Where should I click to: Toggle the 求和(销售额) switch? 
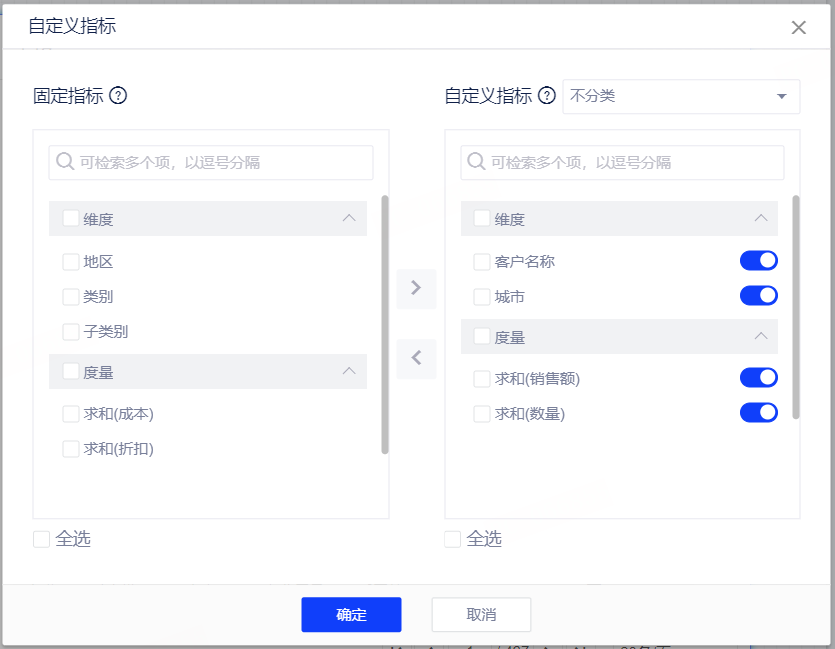(758, 378)
